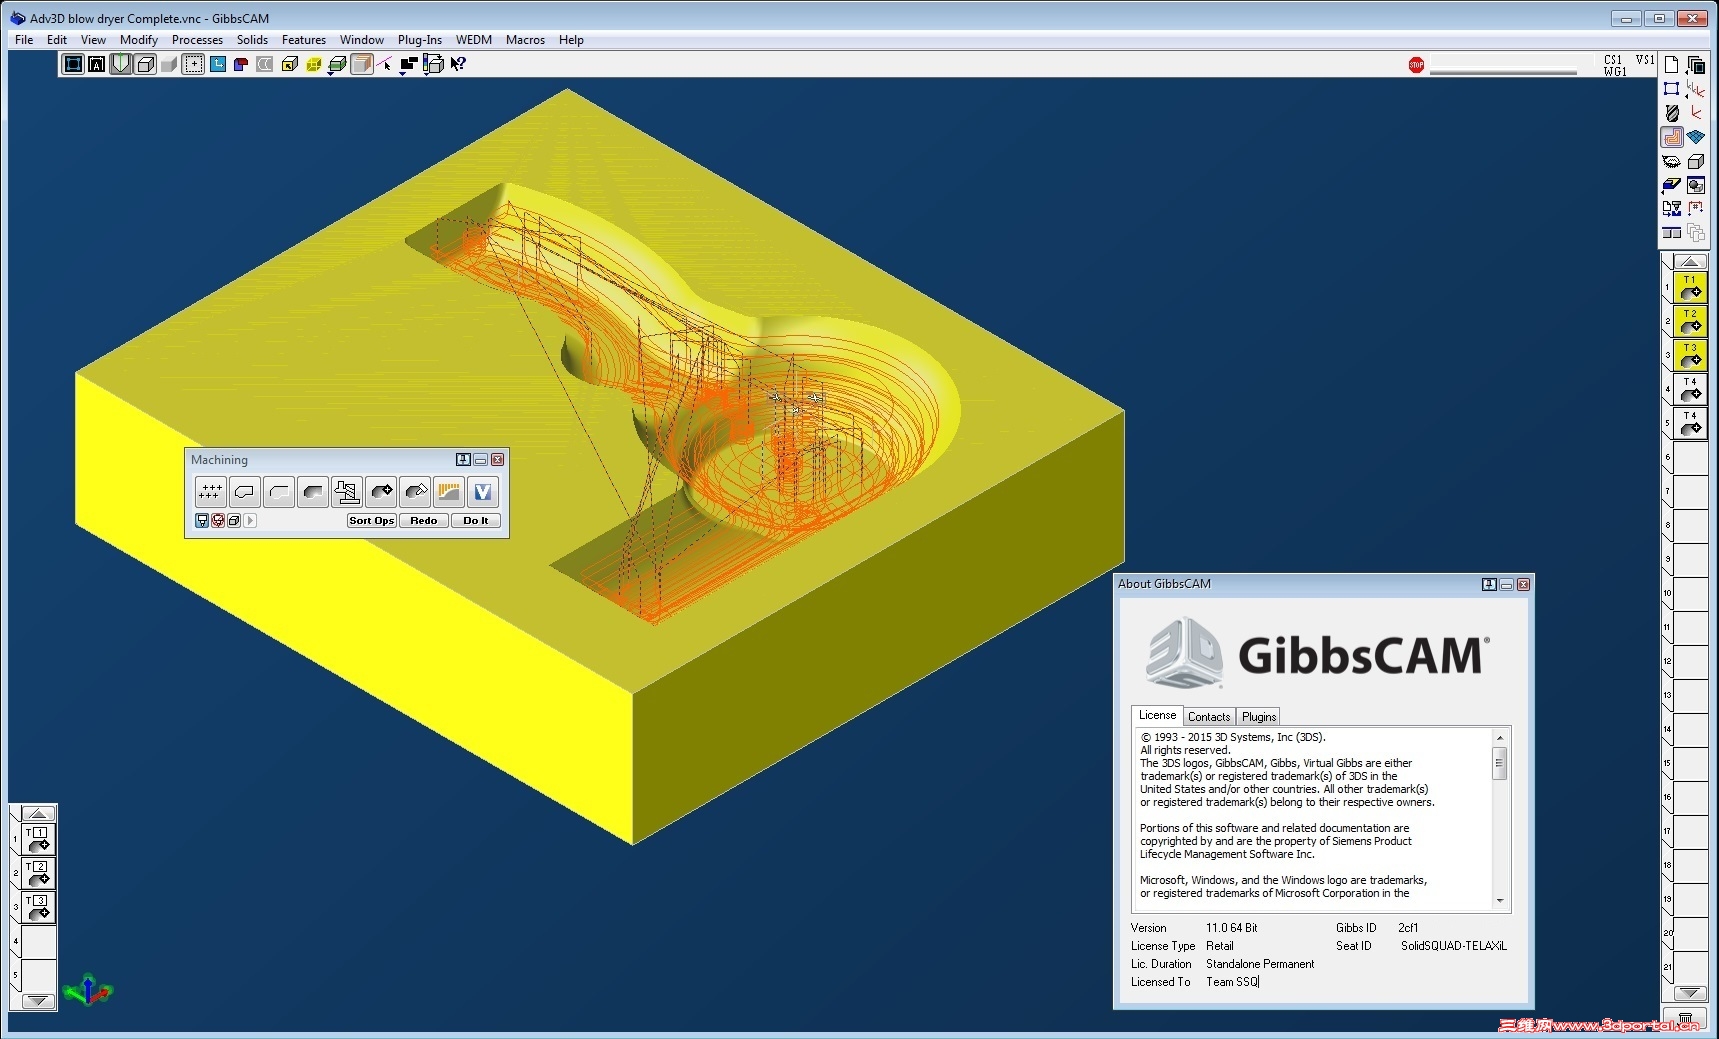Toggle the tan faceted solid display button

362,64
